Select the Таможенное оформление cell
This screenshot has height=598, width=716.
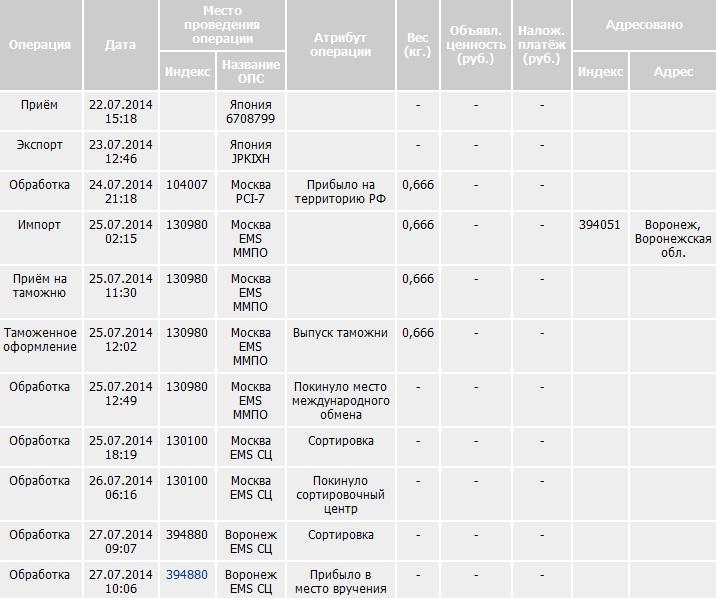tap(41, 346)
